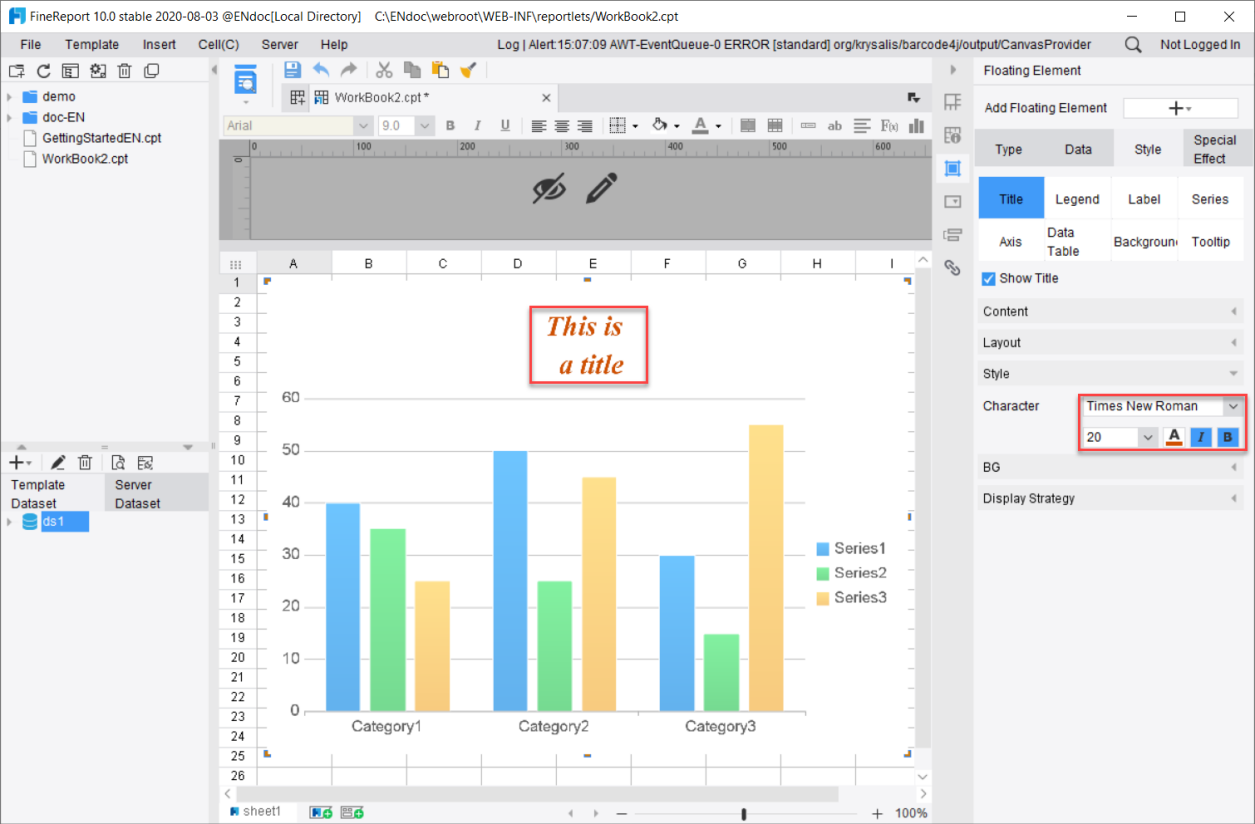Toggle italic in the cell formatting toolbar

tap(477, 126)
